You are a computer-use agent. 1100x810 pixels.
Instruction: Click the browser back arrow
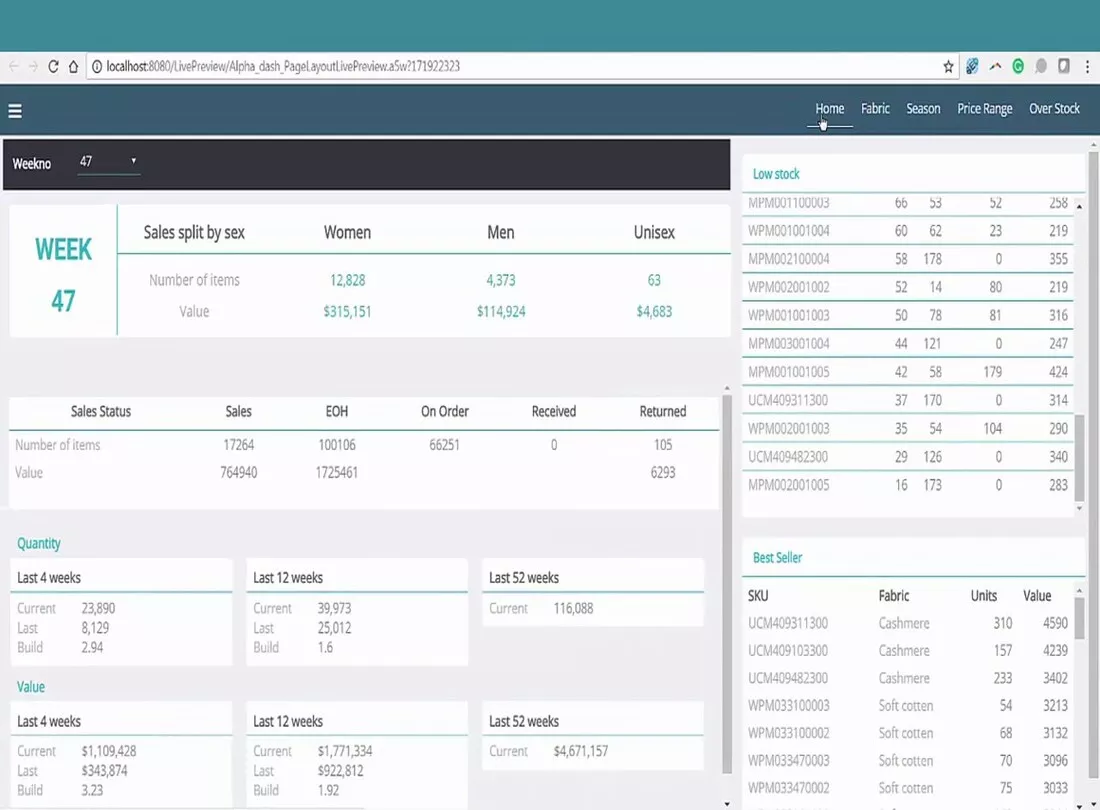click(14, 67)
